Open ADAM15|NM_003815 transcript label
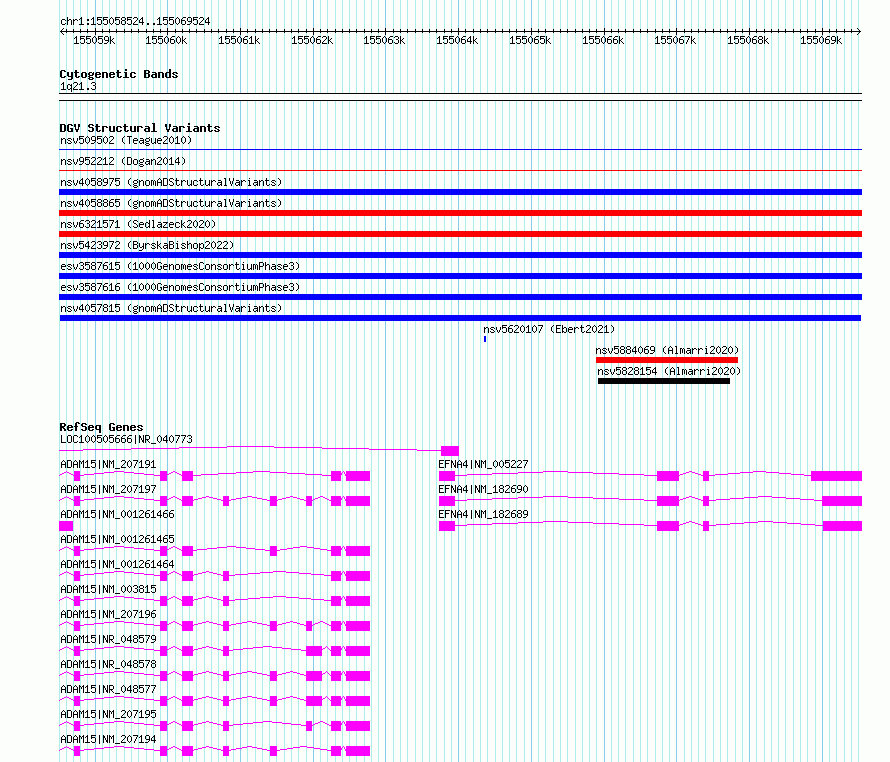This screenshot has width=890, height=762. click(x=108, y=589)
